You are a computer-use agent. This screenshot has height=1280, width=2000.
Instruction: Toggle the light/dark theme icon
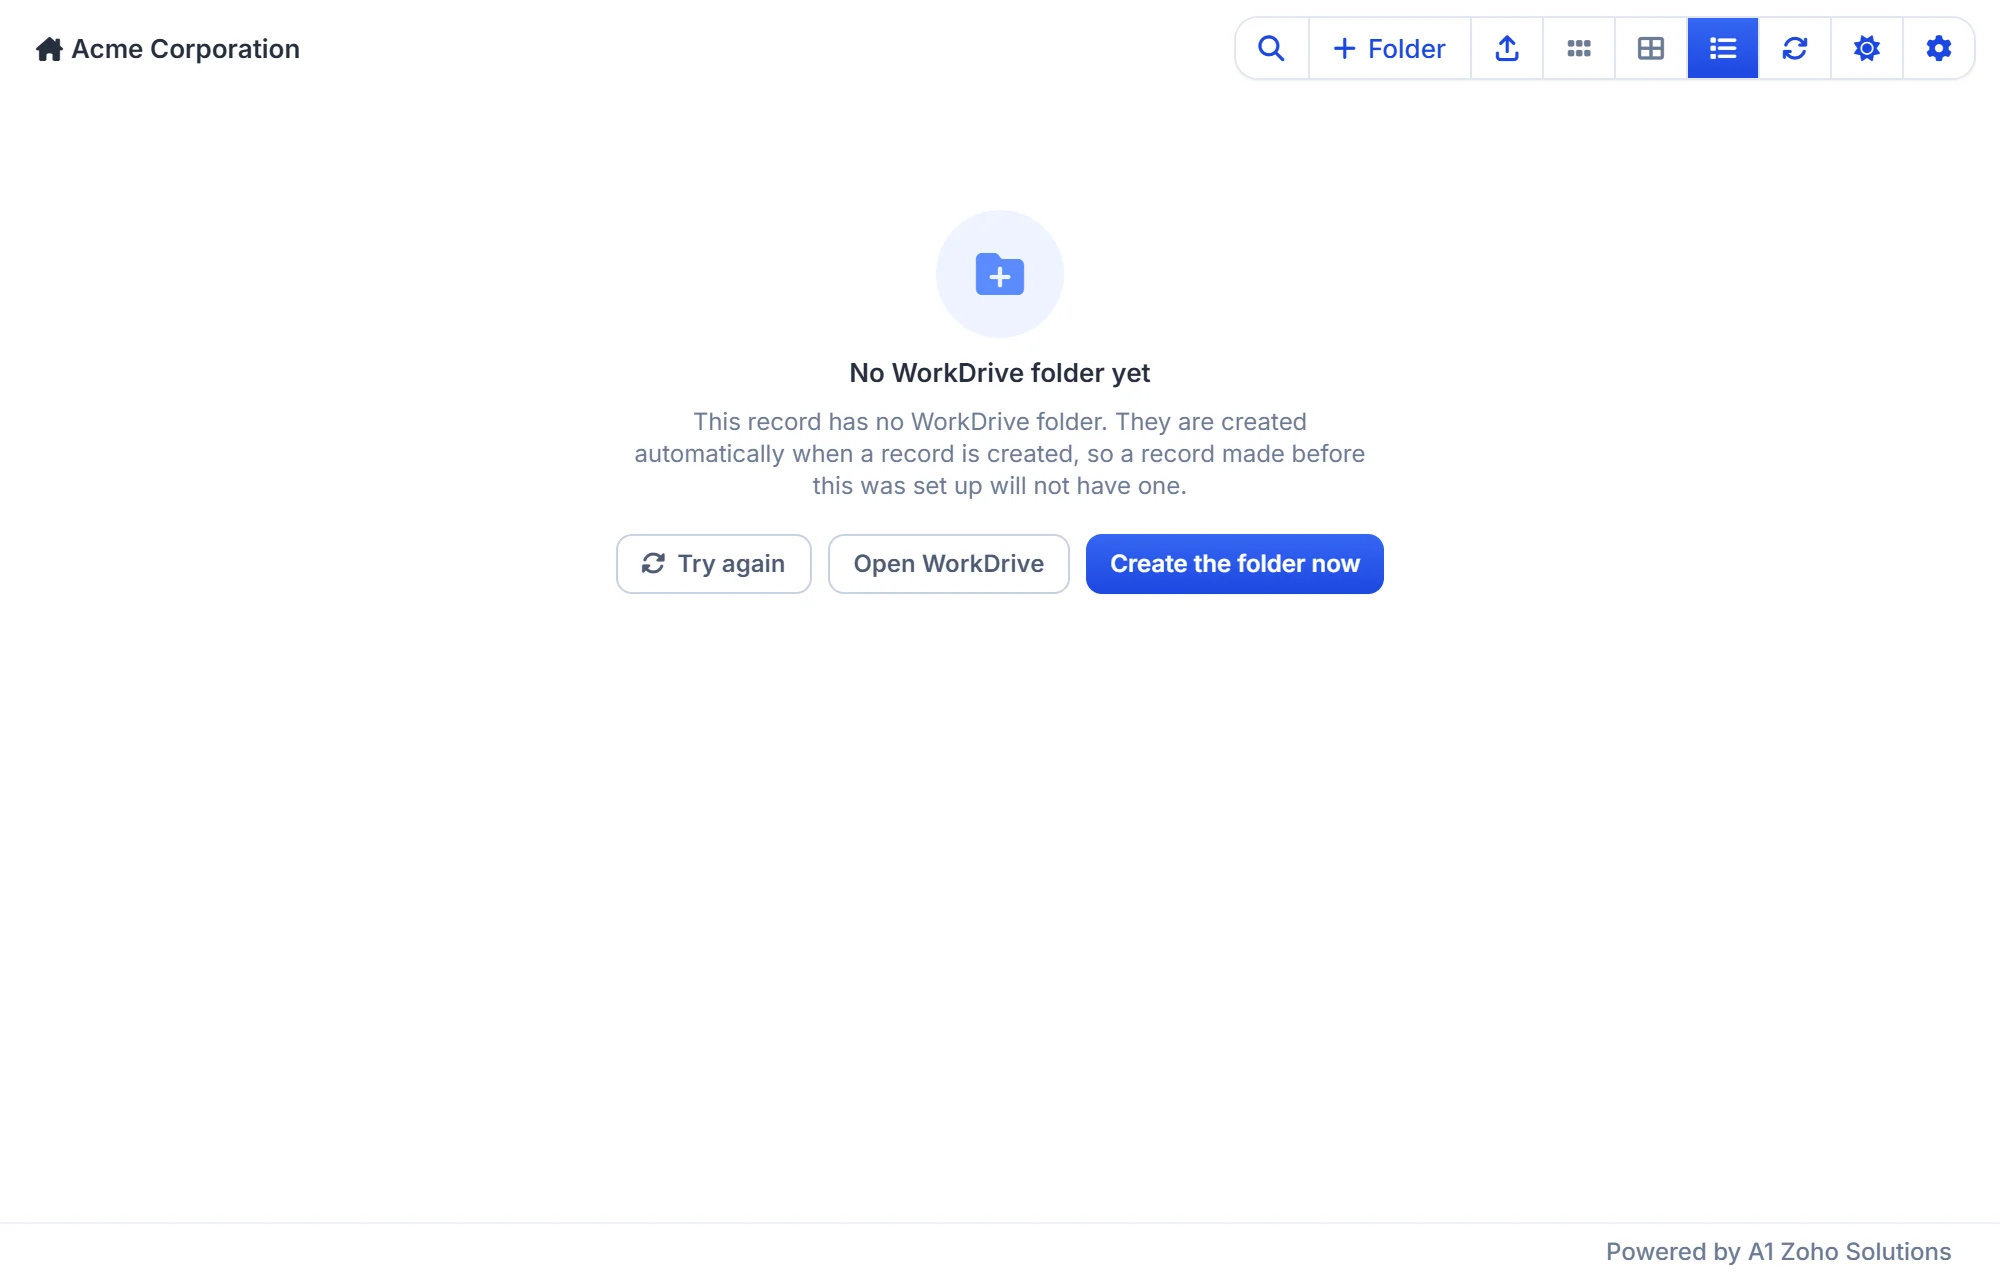[x=1867, y=48]
